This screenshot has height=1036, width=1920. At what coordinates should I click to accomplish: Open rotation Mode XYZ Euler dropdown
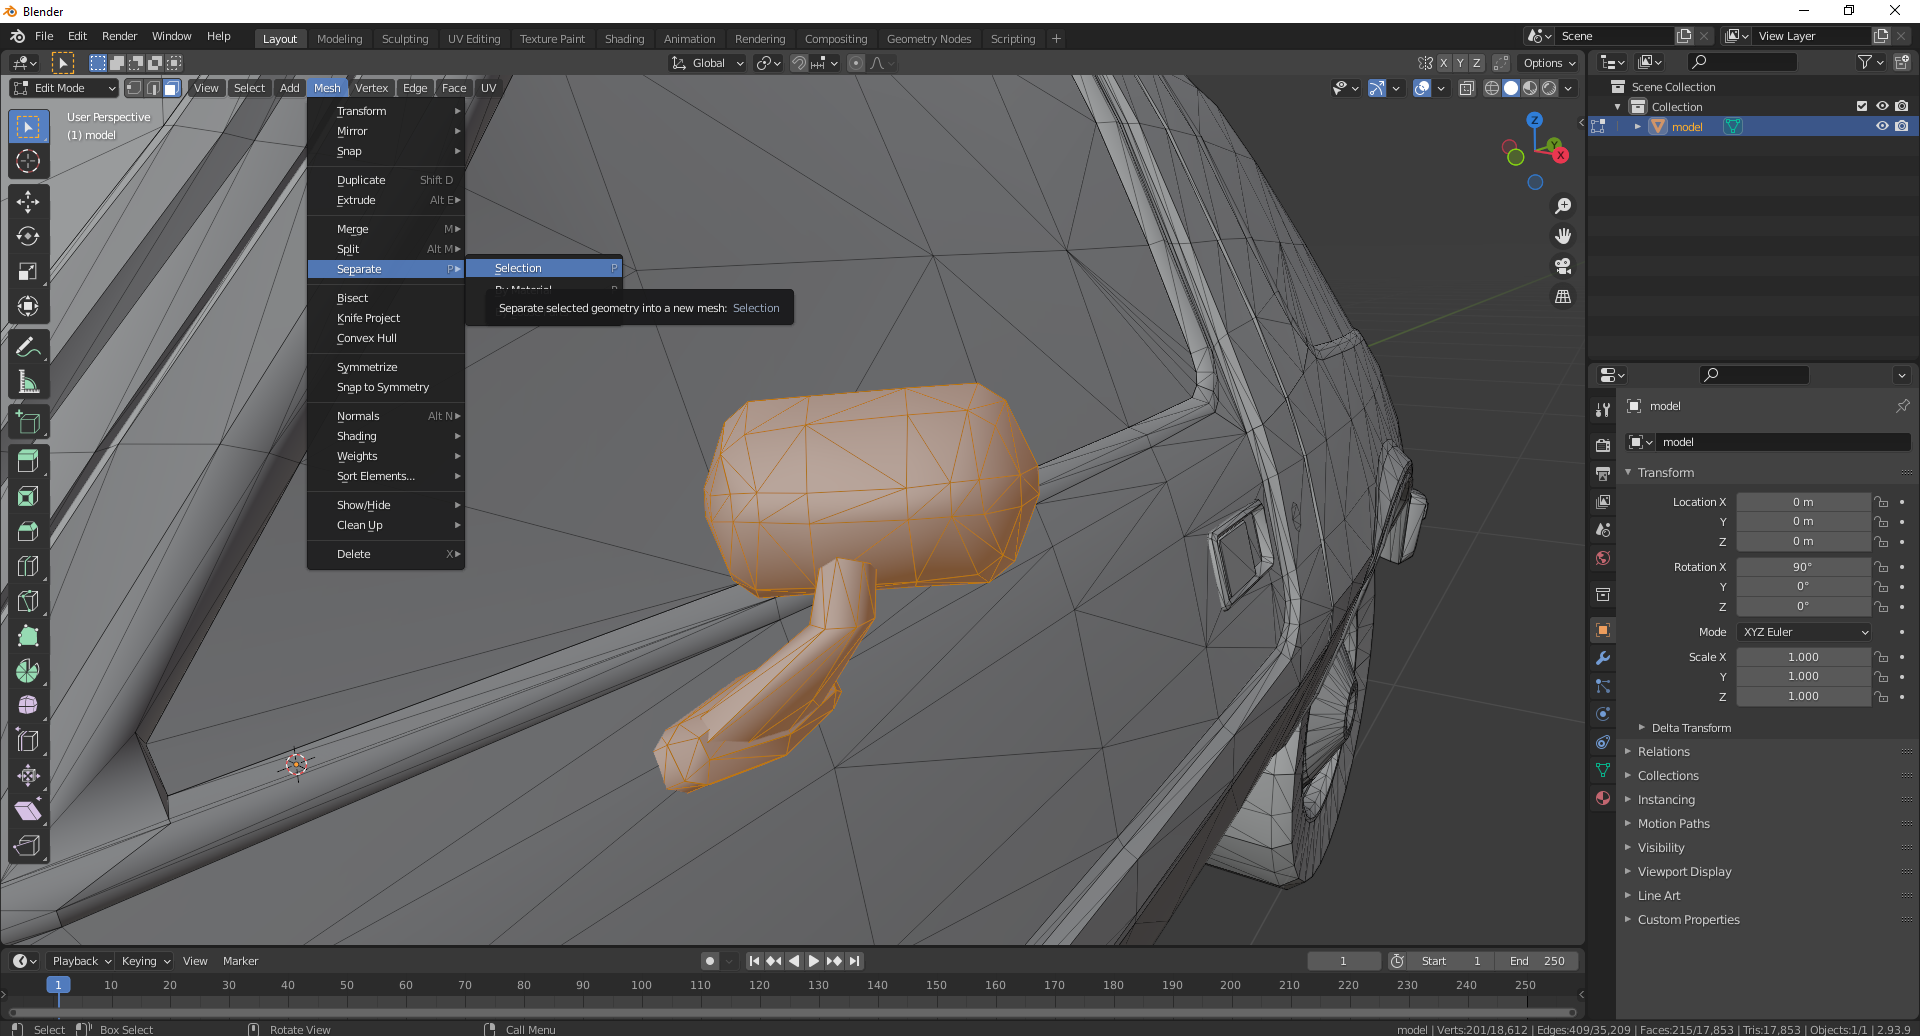pos(1804,632)
